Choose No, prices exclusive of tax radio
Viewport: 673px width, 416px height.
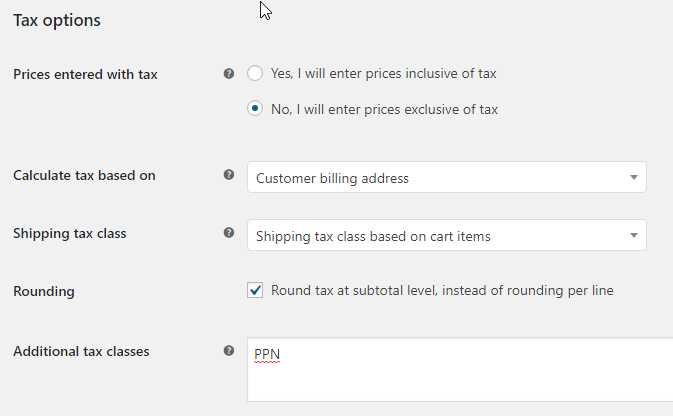pyautogui.click(x=255, y=108)
